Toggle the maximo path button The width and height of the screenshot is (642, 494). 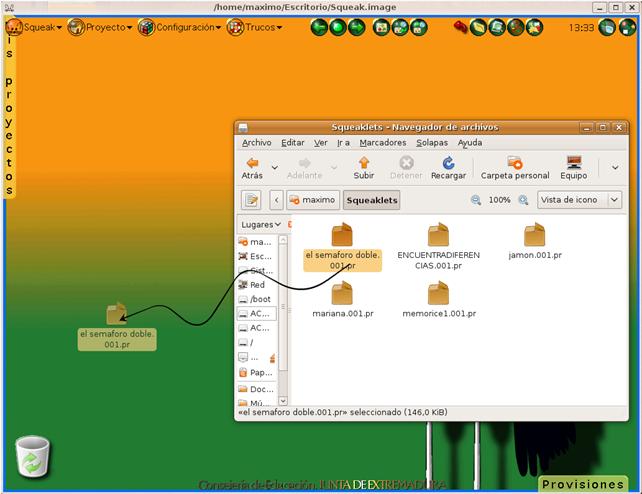coord(313,200)
